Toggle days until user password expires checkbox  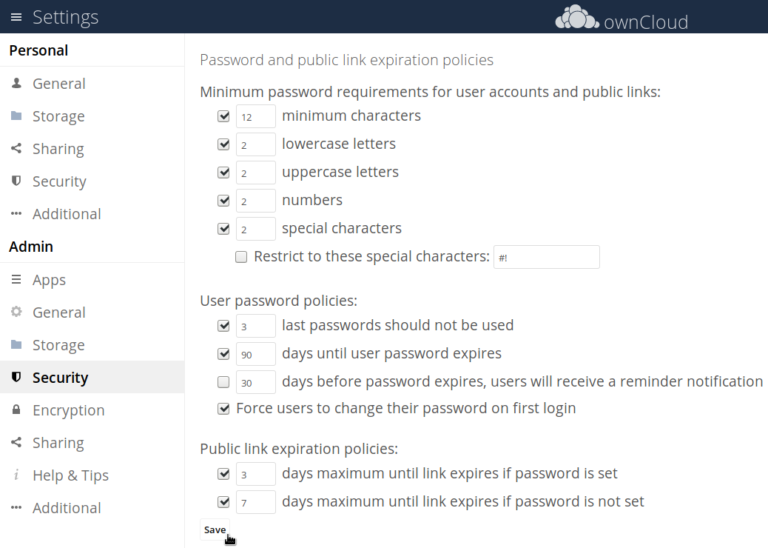coord(223,354)
